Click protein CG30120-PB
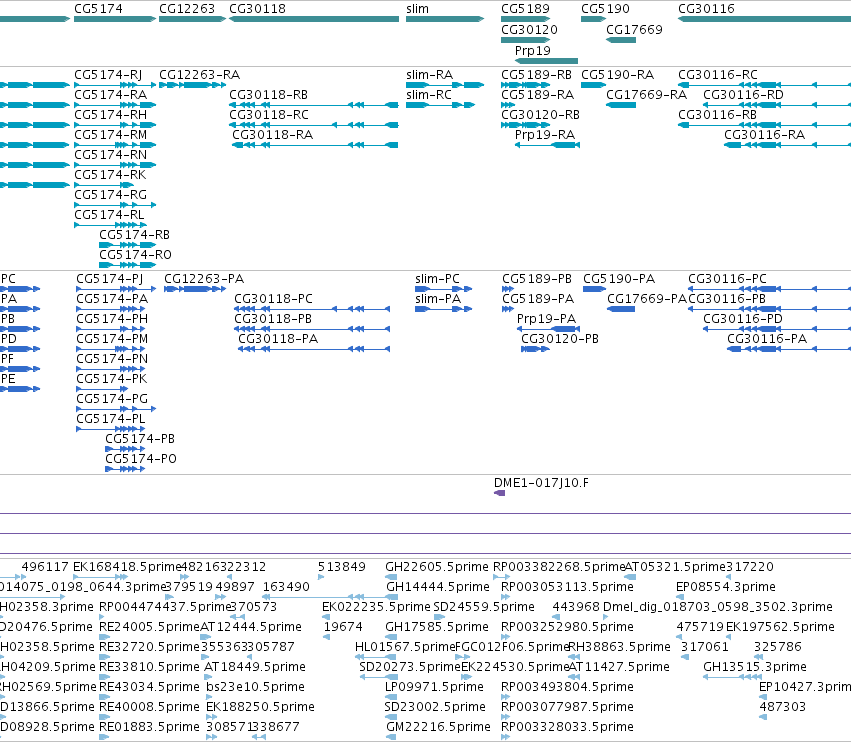Viewport: 851px width, 742px height. (560, 339)
